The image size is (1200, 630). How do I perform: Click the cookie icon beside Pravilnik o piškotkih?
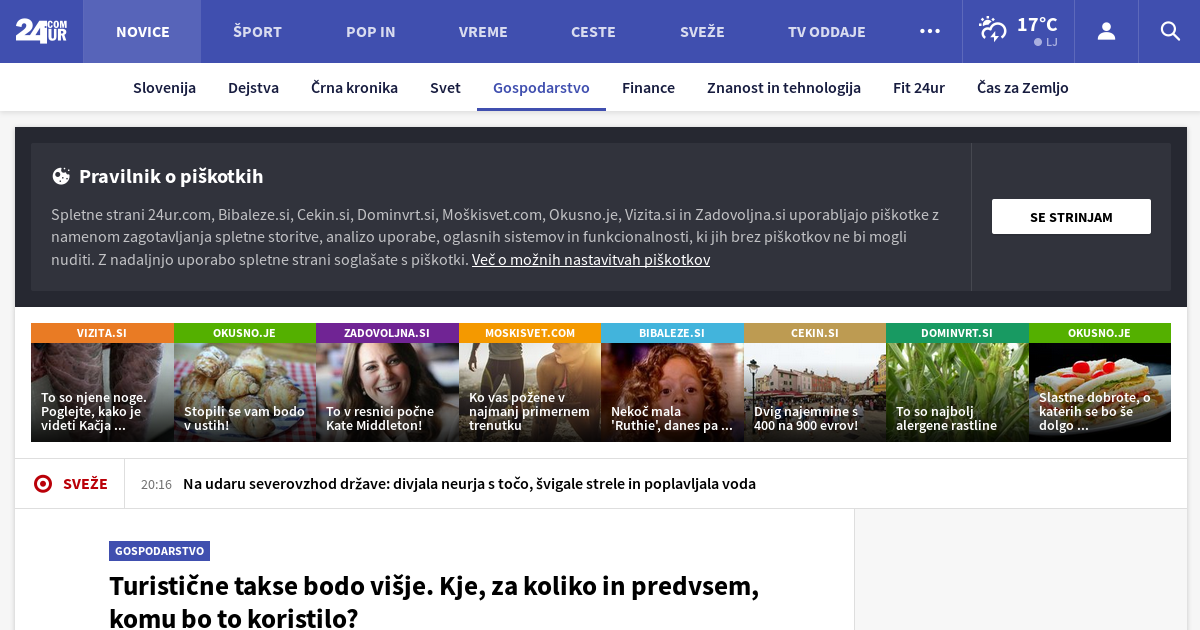coord(61,177)
